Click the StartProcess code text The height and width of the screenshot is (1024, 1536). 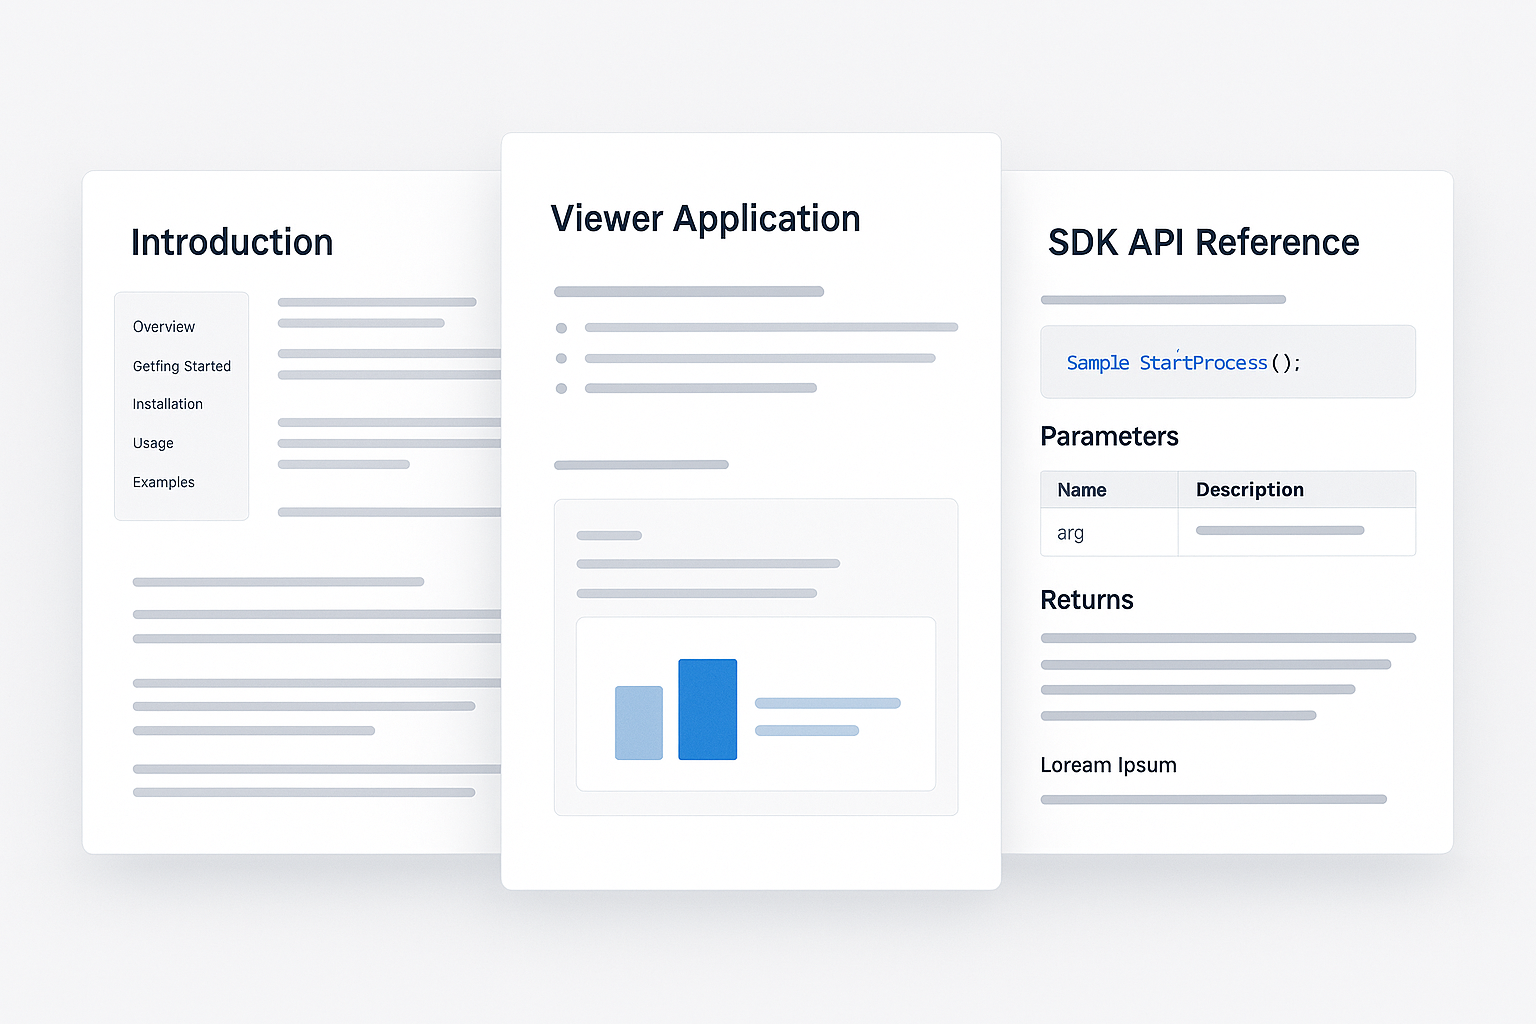[x=1203, y=363]
